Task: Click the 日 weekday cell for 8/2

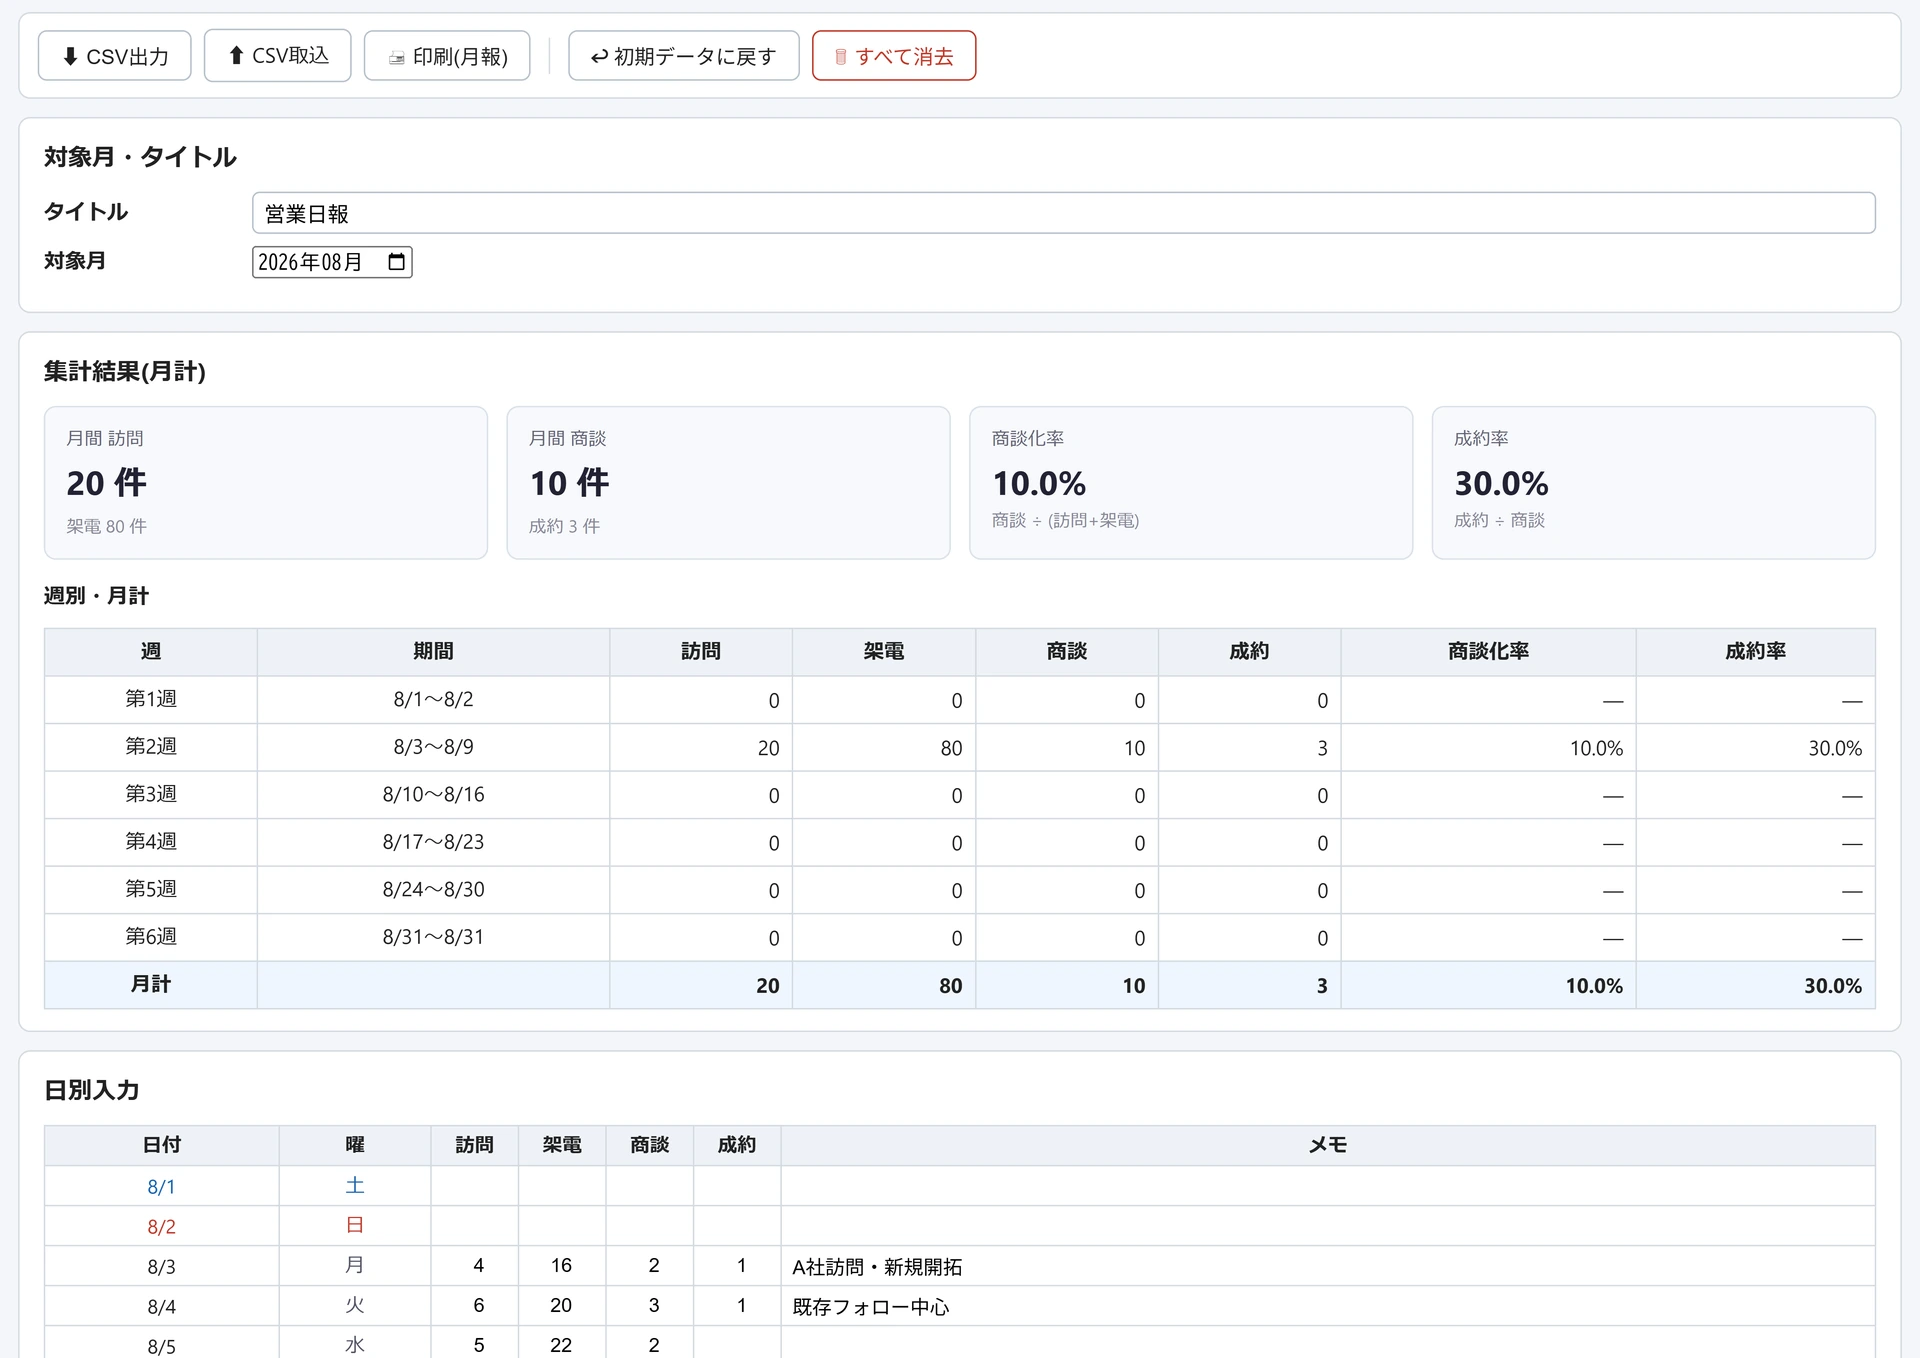Action: coord(355,1226)
